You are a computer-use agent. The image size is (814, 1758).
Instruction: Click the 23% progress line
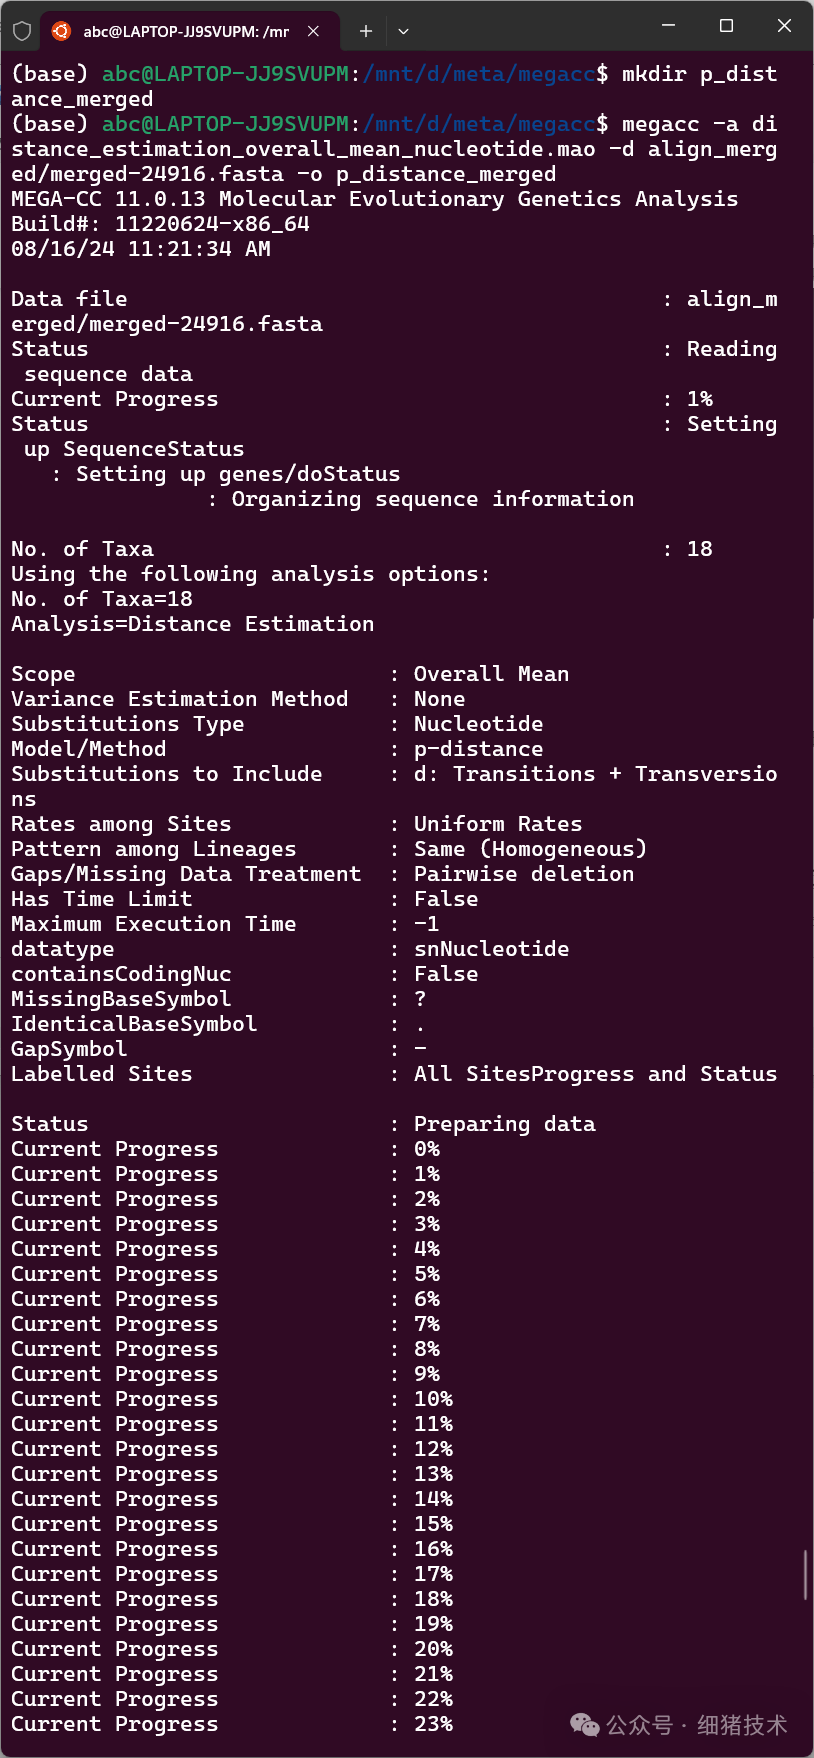tap(231, 1724)
